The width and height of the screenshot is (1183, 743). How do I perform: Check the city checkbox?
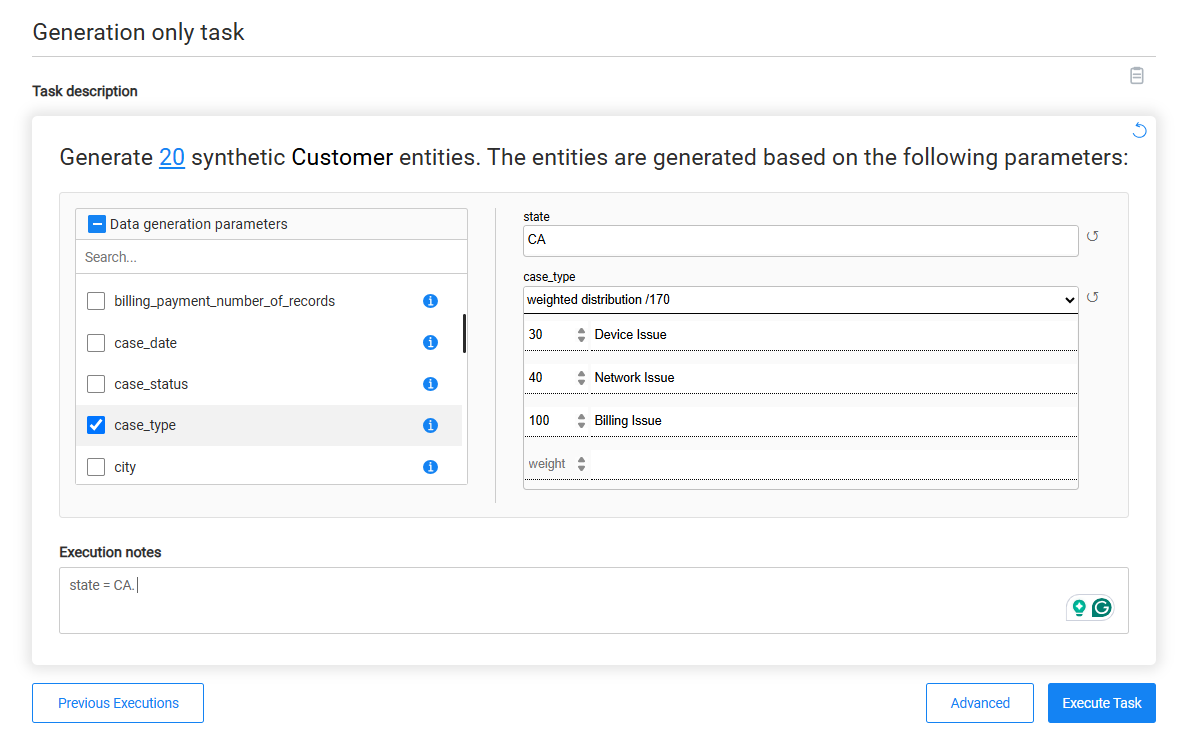click(x=96, y=467)
